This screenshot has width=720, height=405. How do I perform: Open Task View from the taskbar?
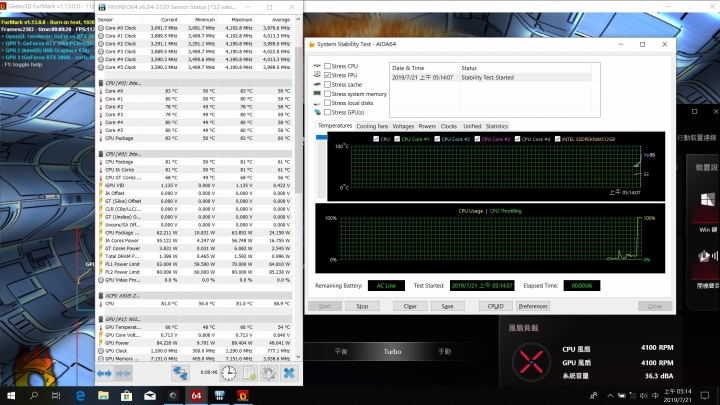[x=56, y=395]
